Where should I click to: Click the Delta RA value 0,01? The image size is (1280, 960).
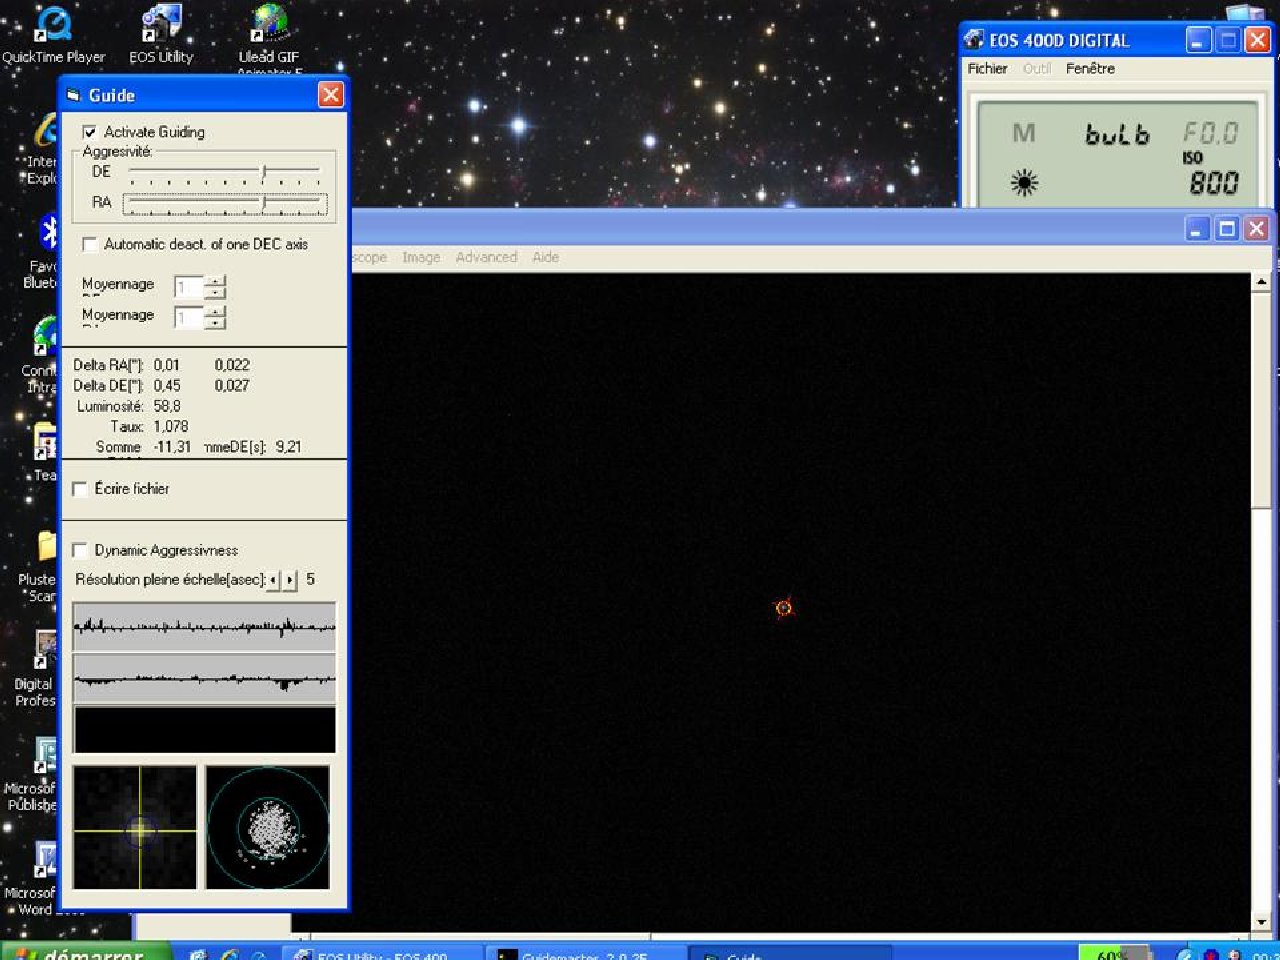167,365
